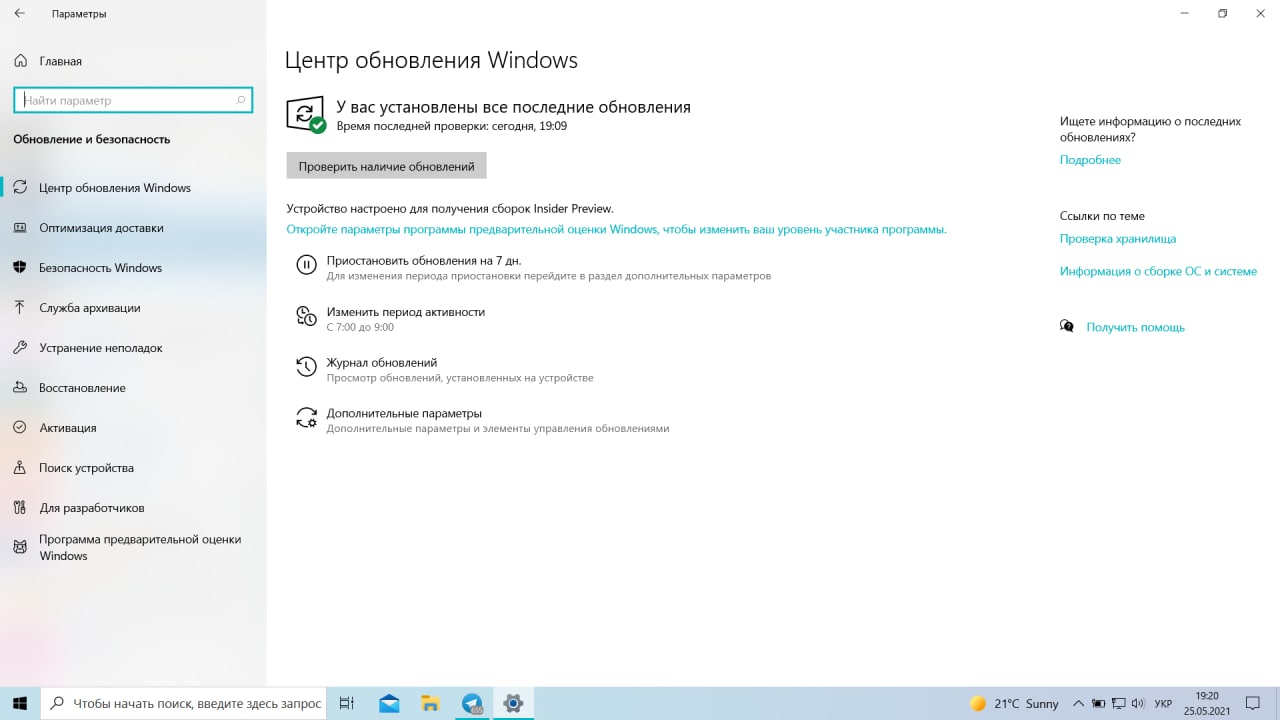Click the pause icon for Приостановить обновления
The height and width of the screenshot is (720, 1280).
click(x=306, y=265)
